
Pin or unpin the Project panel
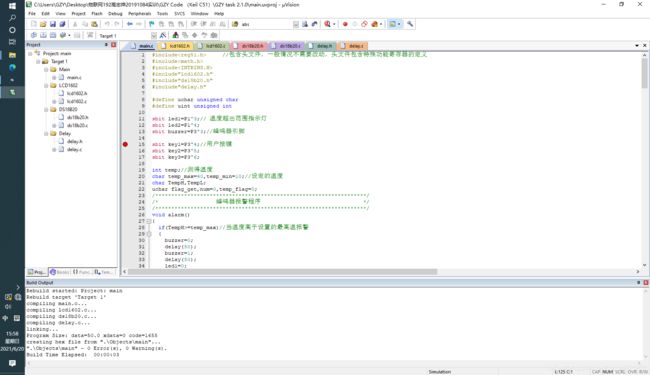point(107,44)
